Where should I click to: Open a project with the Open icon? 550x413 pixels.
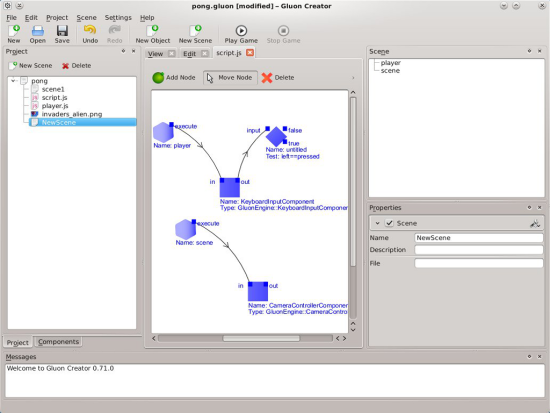pos(38,34)
